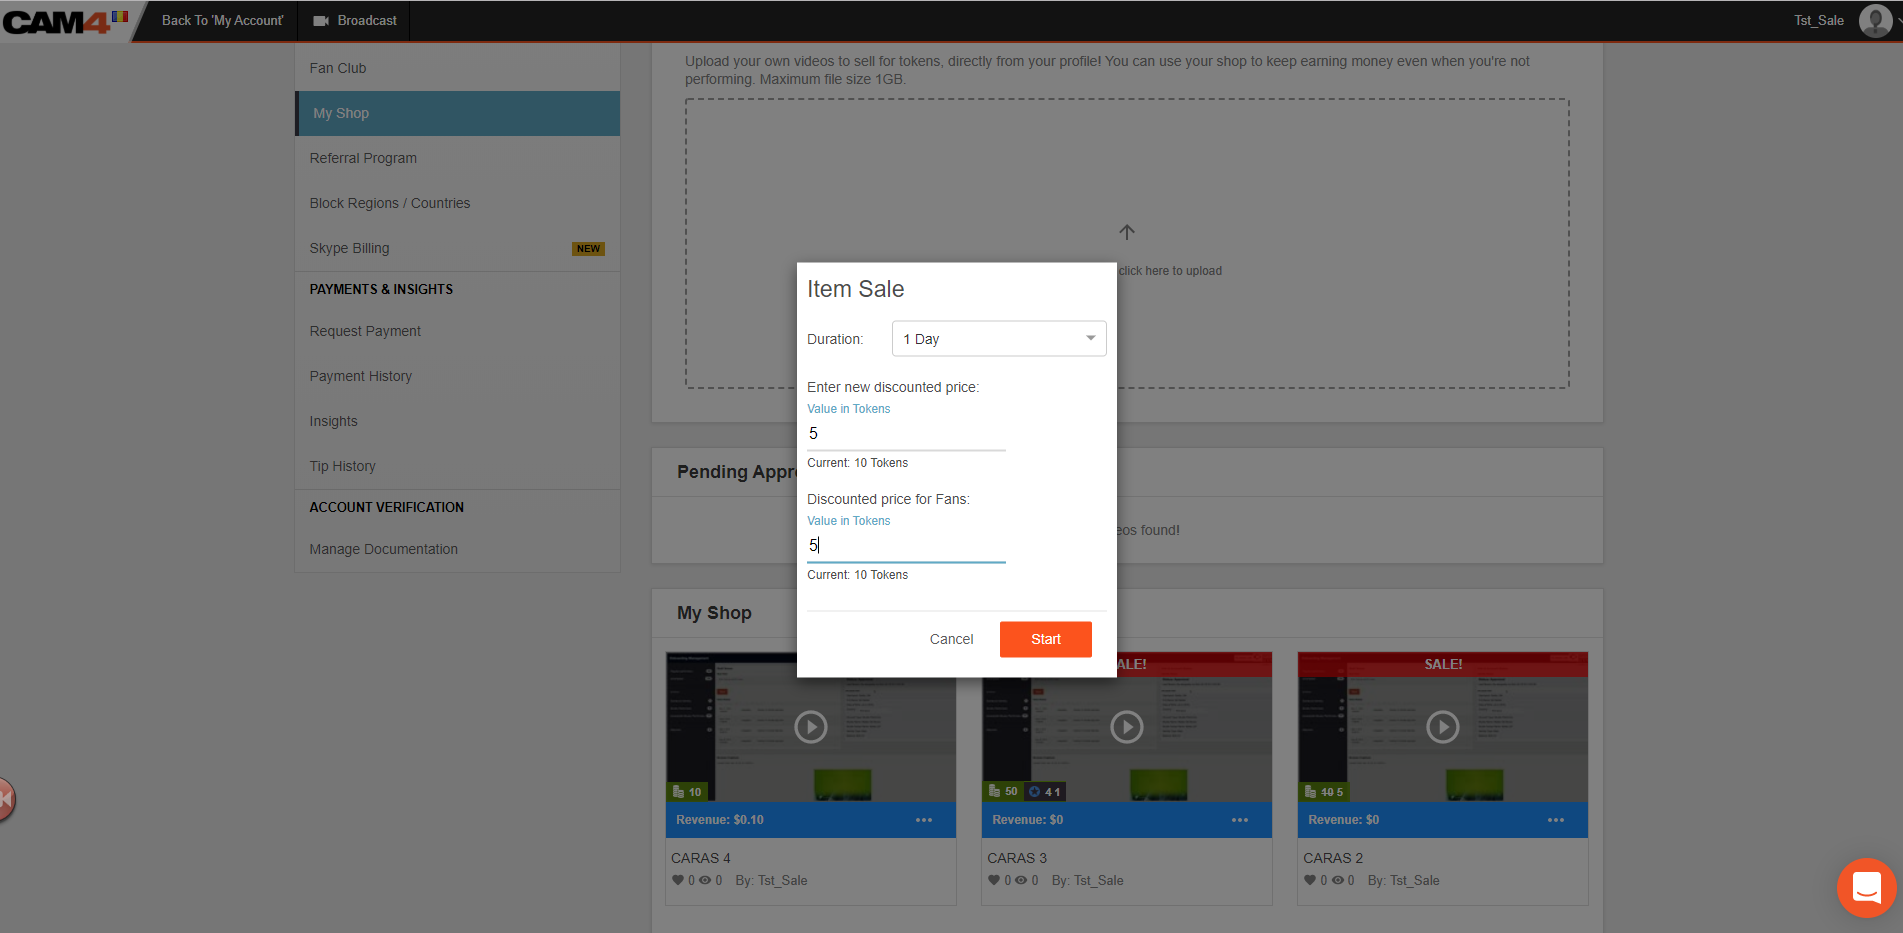Click the Start button in Item Sale
This screenshot has height=933, width=1903.
(1045, 639)
